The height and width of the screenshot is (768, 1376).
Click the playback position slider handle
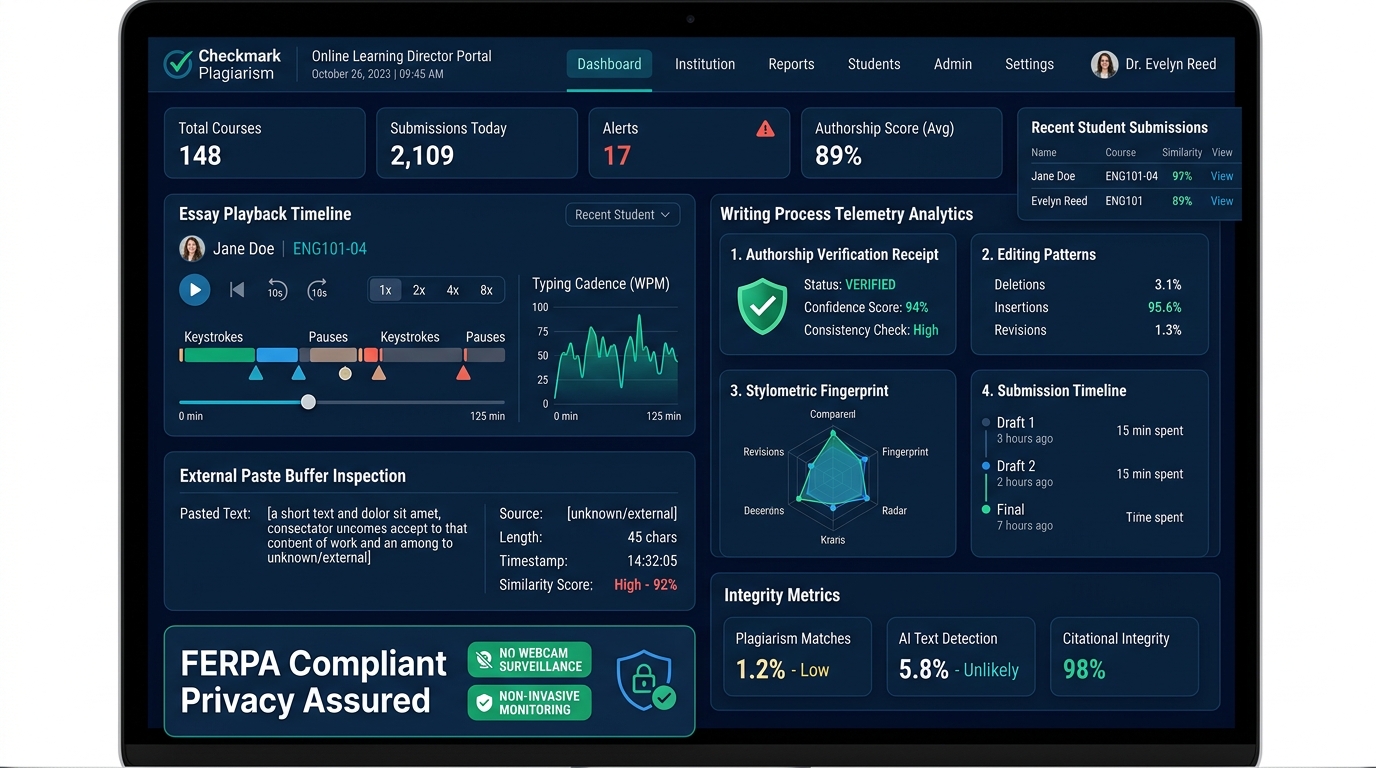coord(308,402)
